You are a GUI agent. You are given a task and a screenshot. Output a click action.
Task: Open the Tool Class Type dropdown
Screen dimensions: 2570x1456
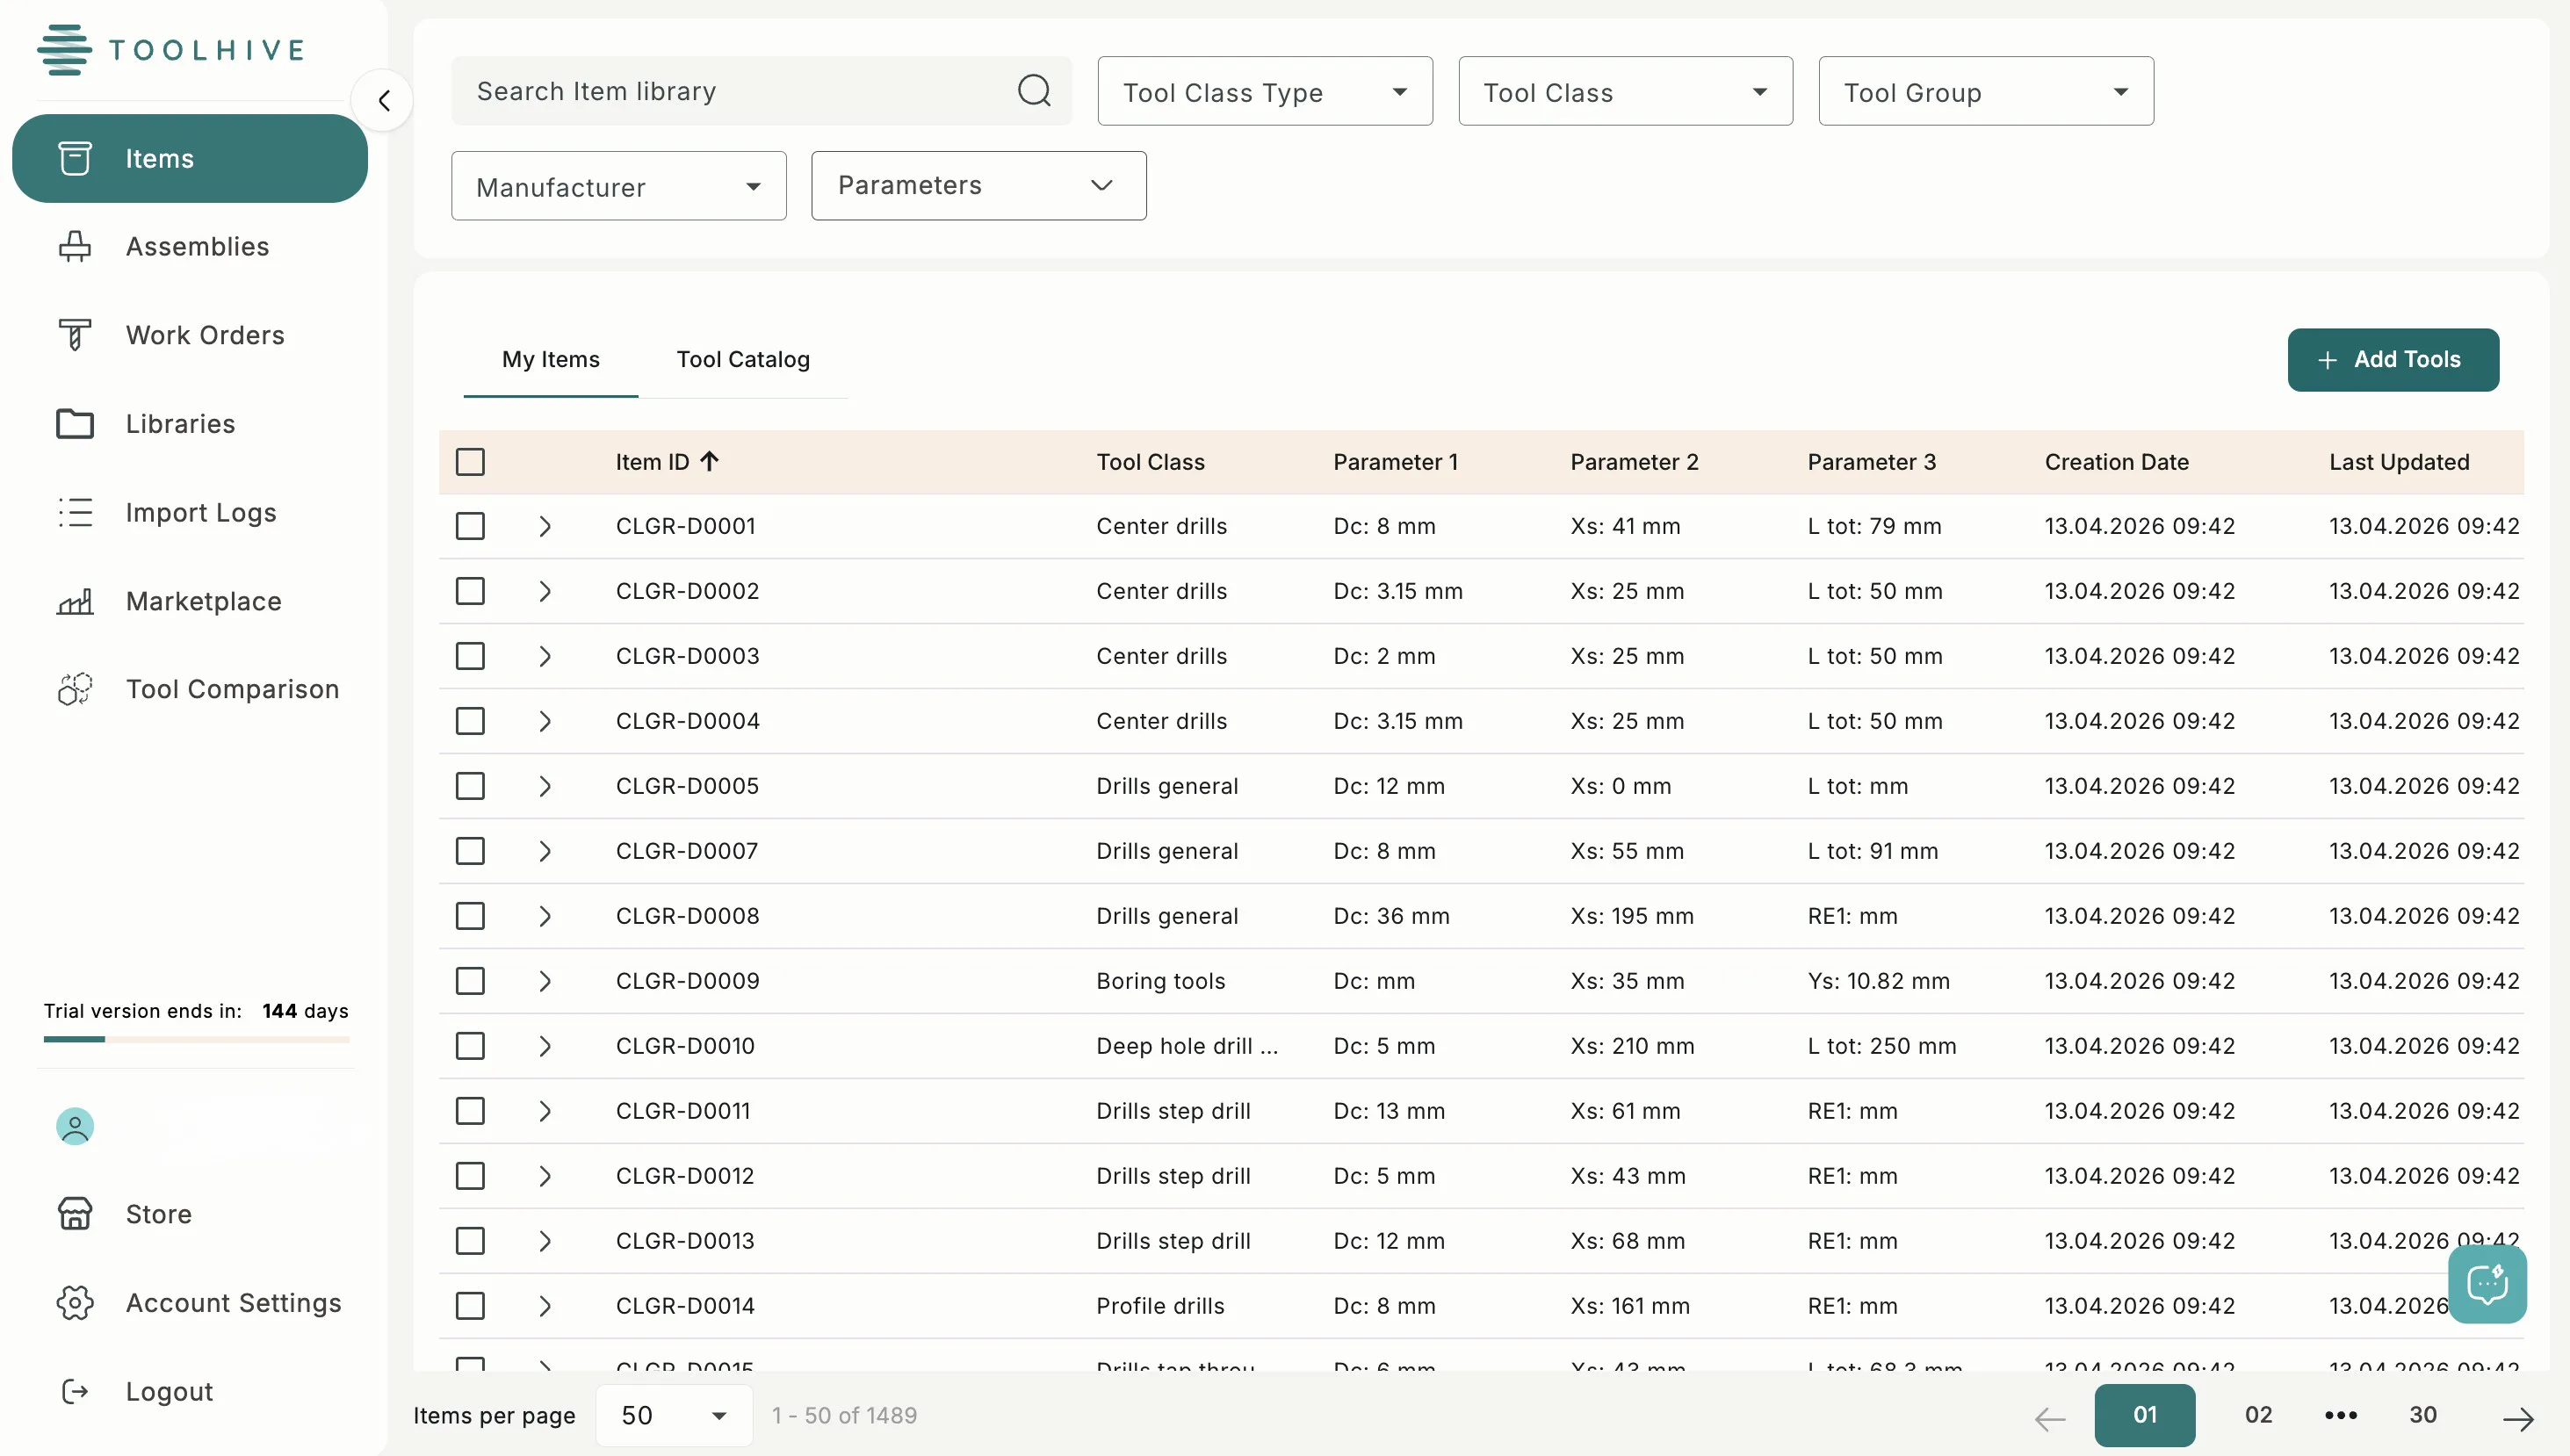1265,91
